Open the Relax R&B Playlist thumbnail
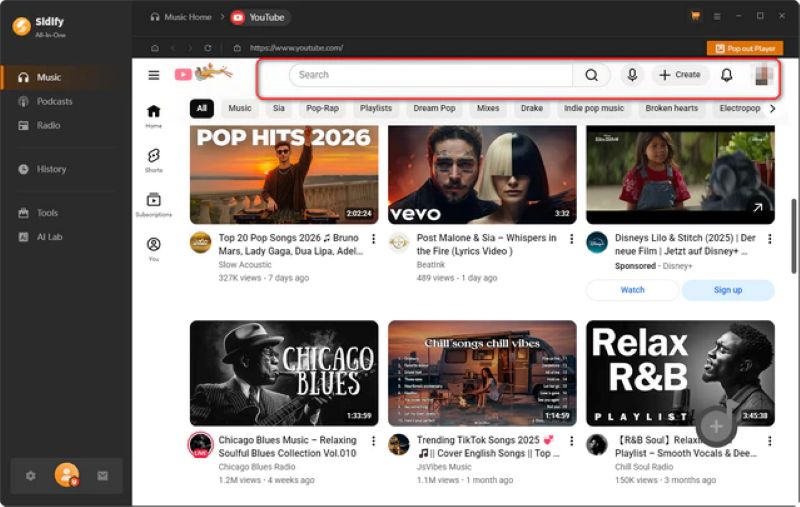 pos(680,373)
